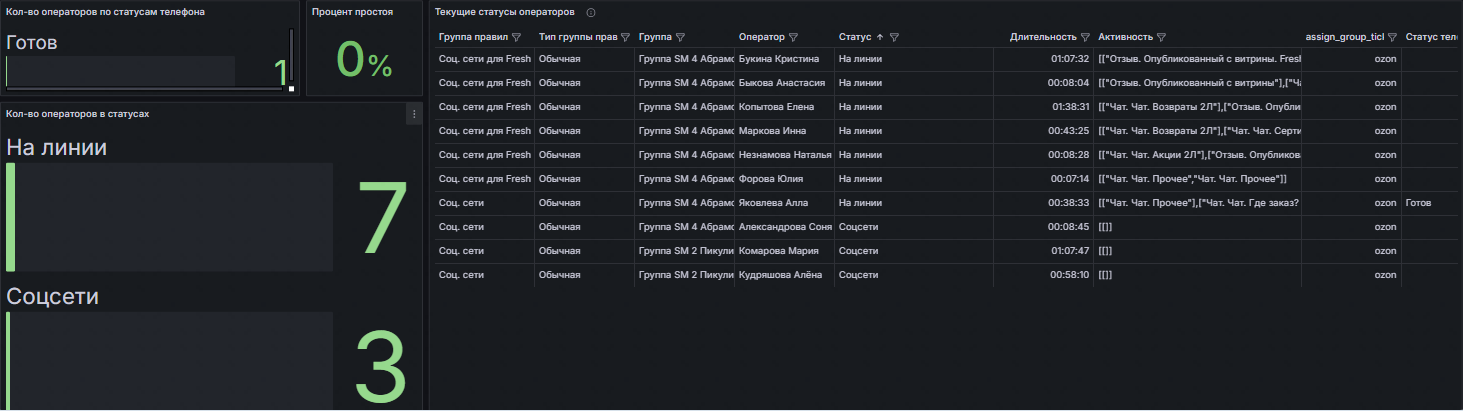Open filter for Тип группы прав column
Image resolution: width=1463 pixels, height=411 pixels.
coord(625,37)
